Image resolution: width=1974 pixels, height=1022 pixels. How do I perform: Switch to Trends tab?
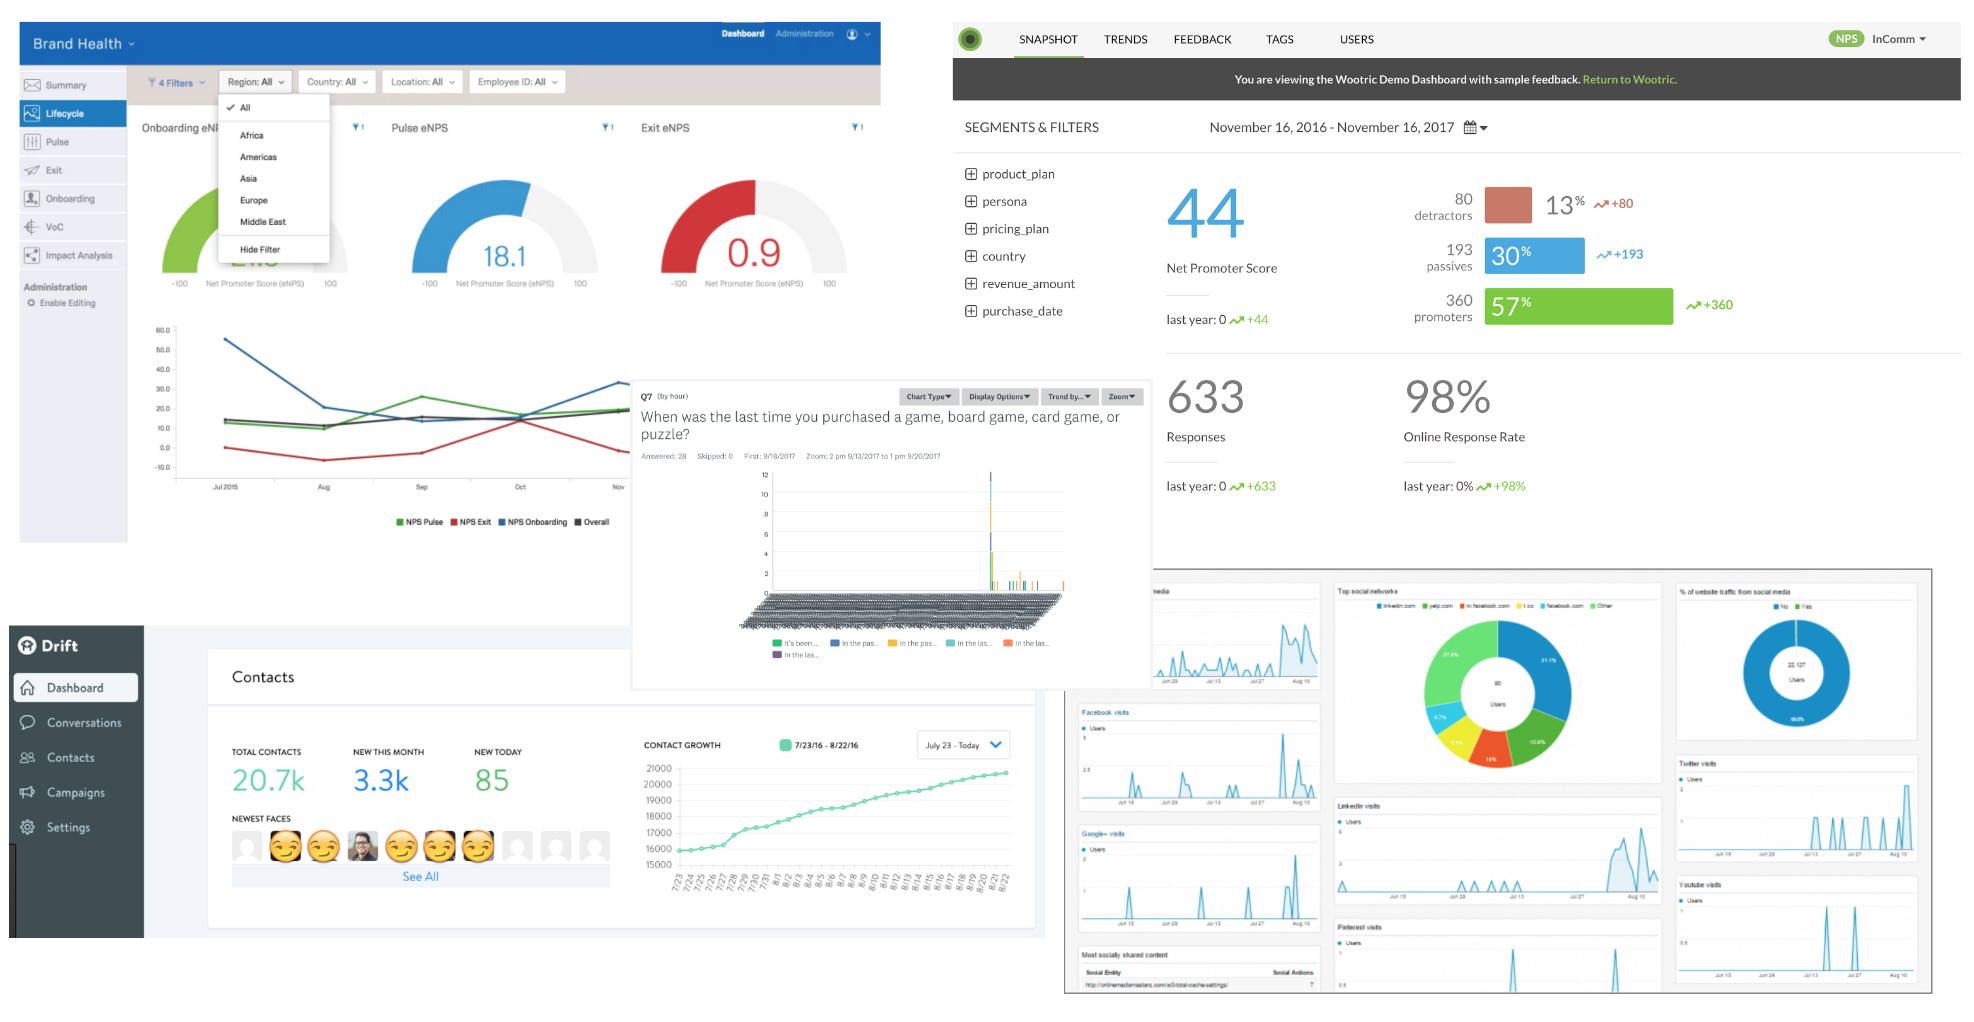[x=1125, y=39]
